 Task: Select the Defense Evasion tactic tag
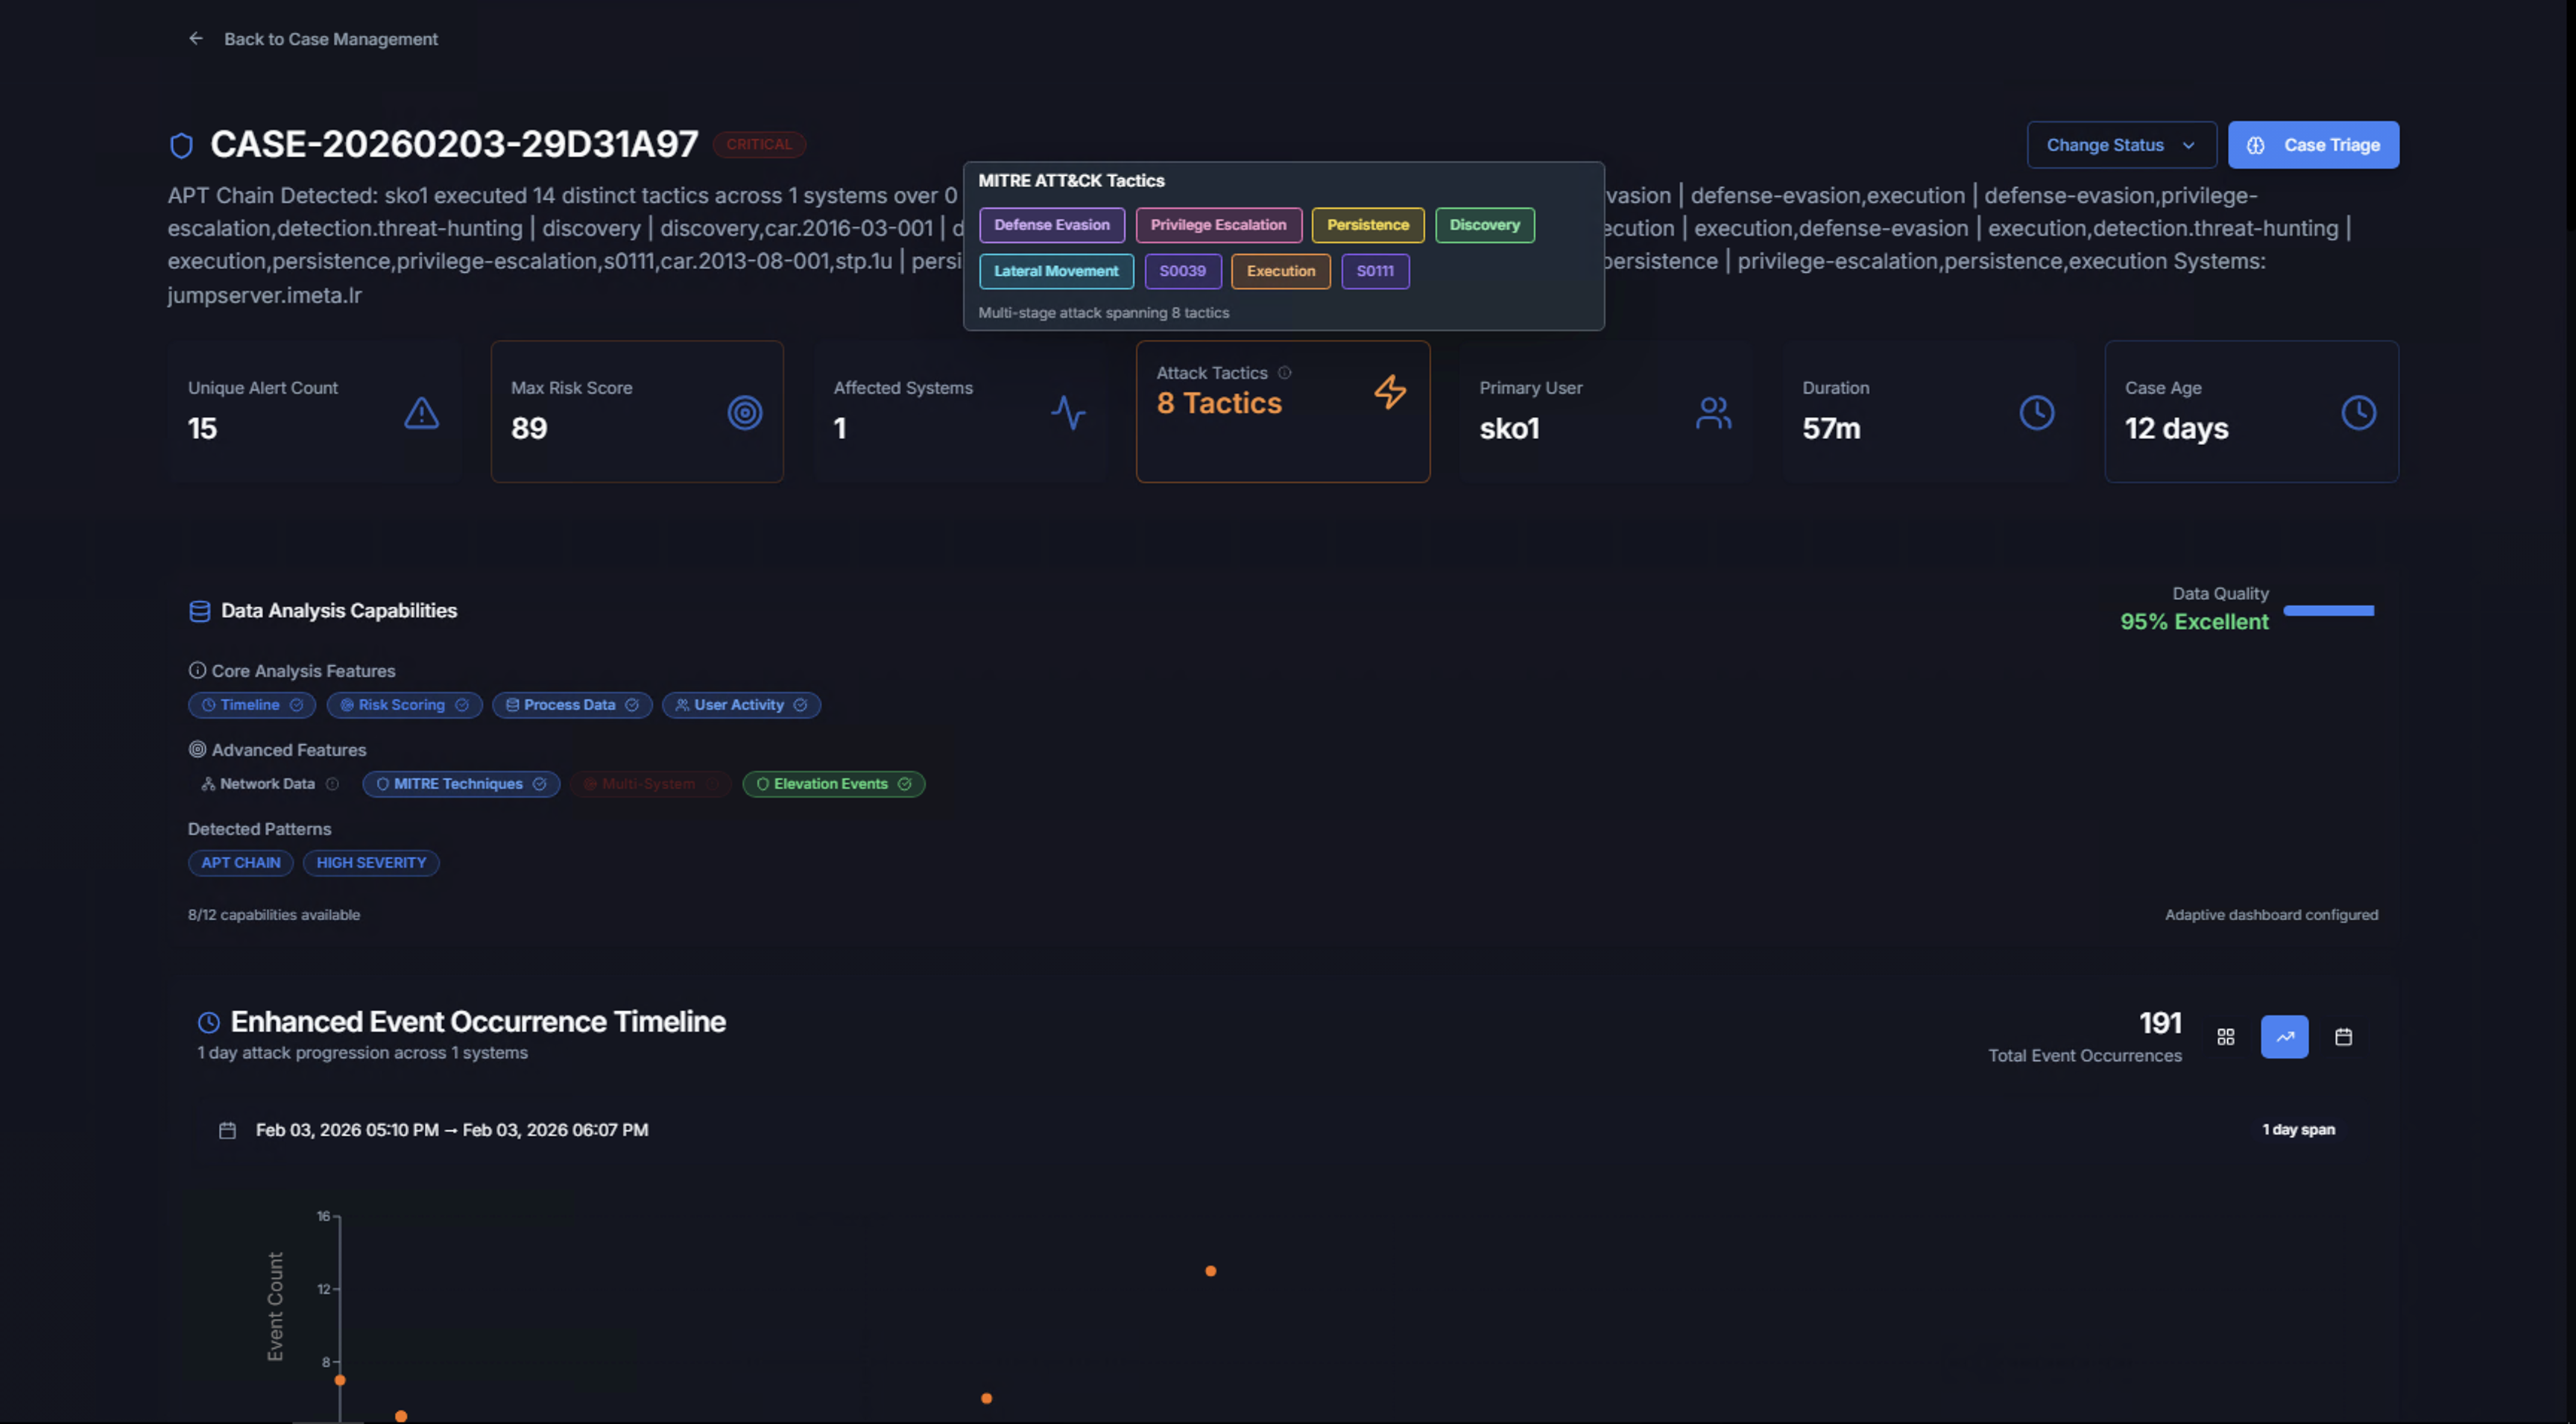click(1051, 226)
